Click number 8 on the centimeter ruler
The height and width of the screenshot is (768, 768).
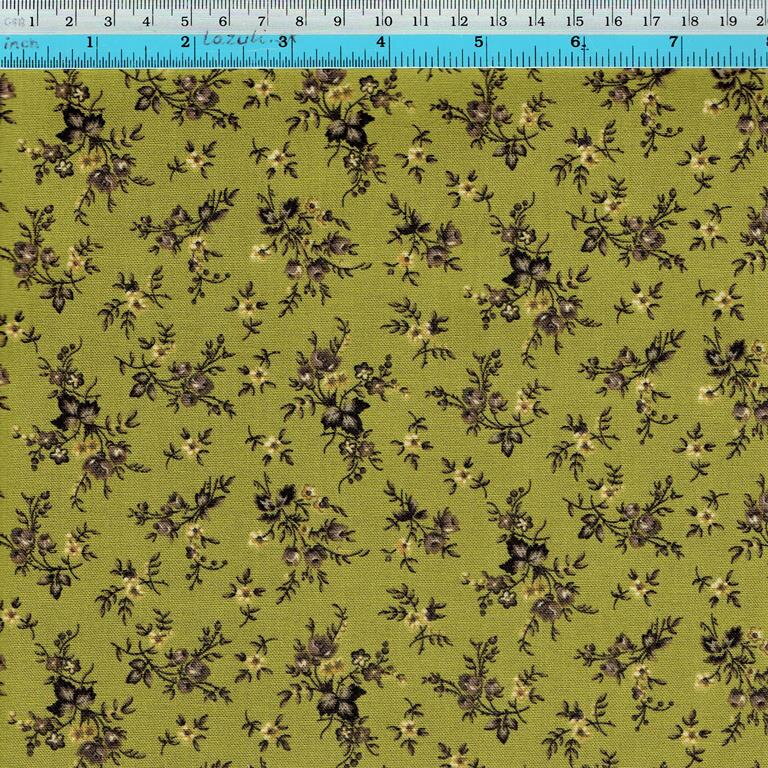pos(299,22)
